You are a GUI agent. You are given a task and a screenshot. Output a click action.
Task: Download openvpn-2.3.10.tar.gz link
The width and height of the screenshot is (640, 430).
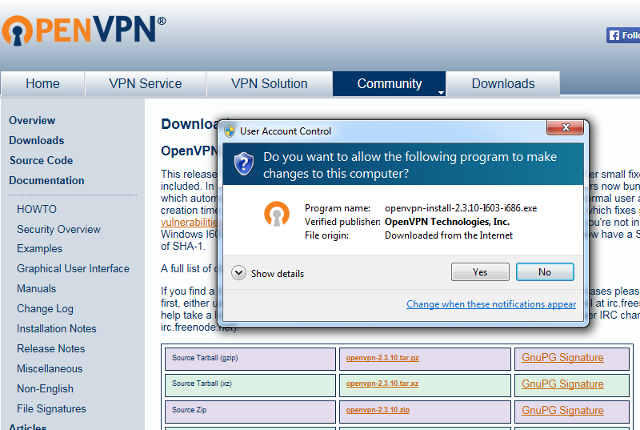(x=382, y=358)
